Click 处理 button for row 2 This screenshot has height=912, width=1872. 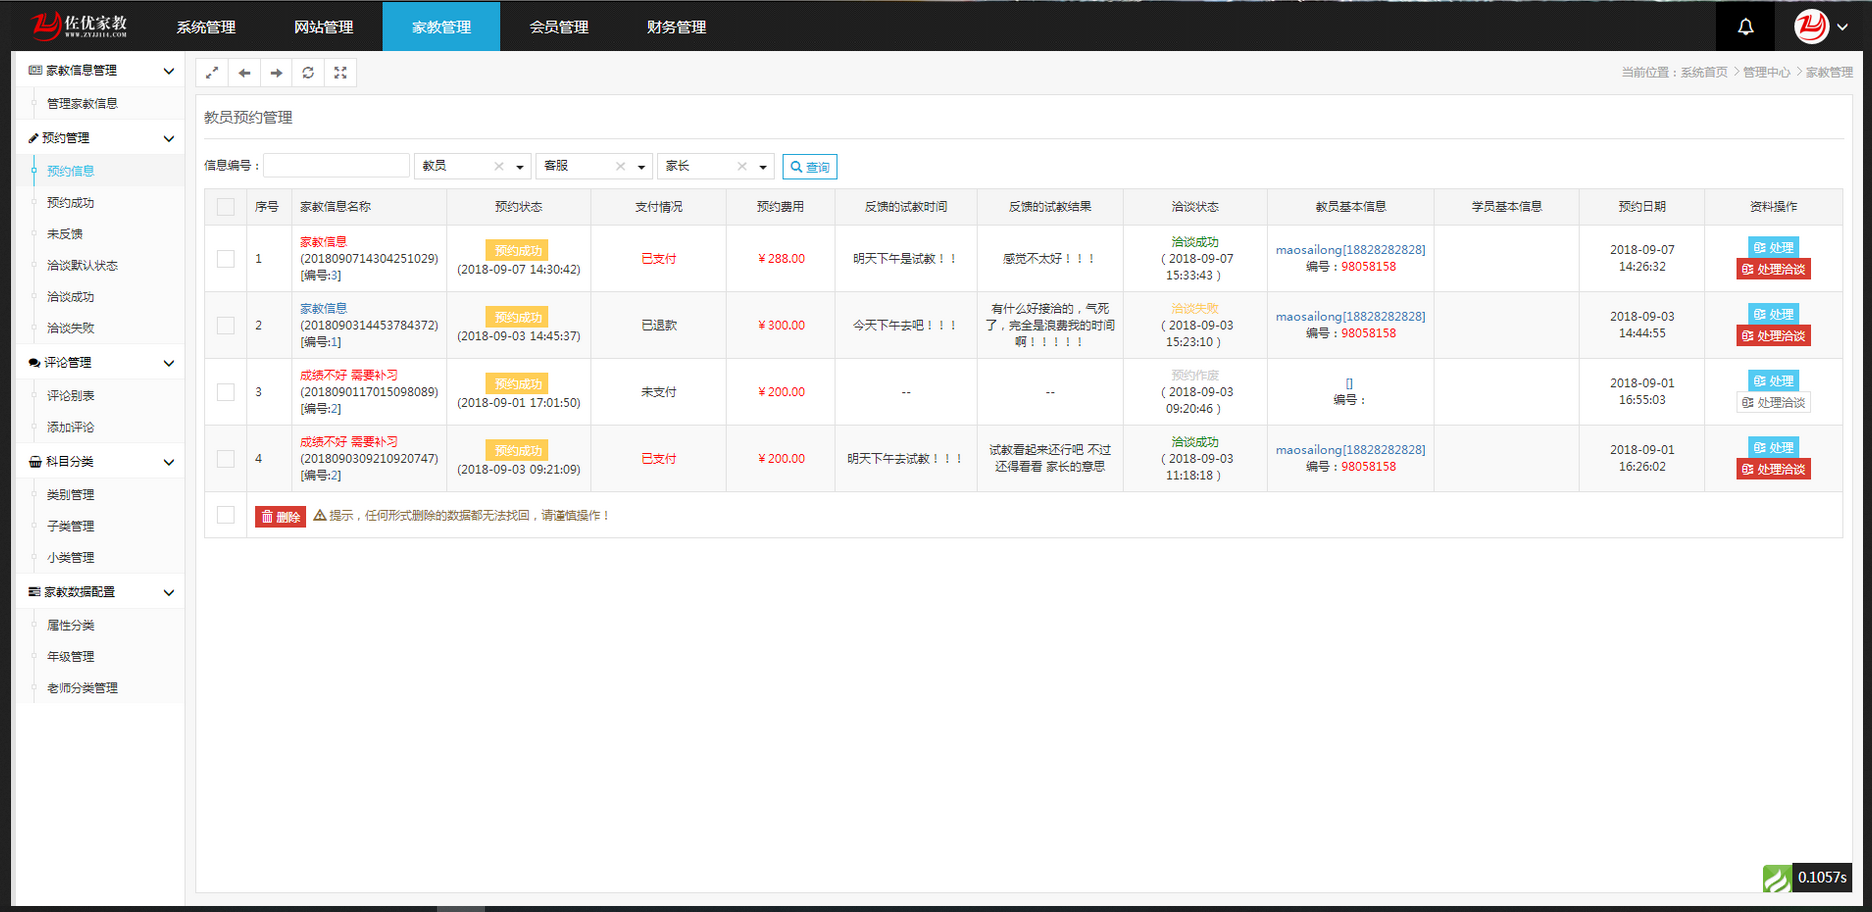point(1773,314)
